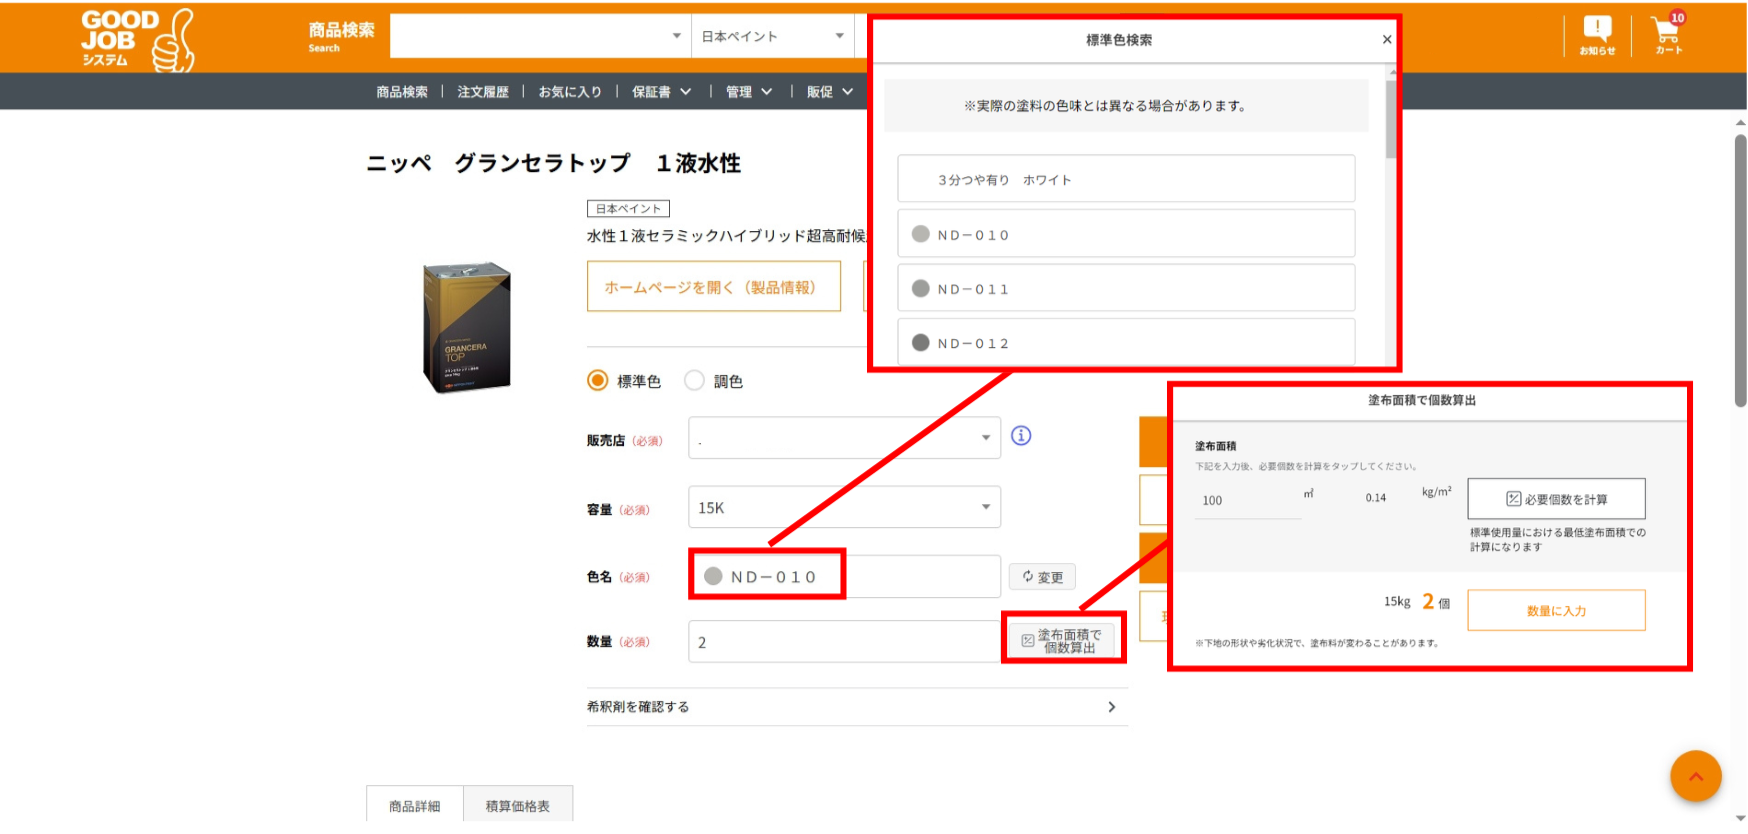The width and height of the screenshot is (1748, 834).
Task: Click the ホームページを開く（製品情報） button
Action: pyautogui.click(x=713, y=287)
